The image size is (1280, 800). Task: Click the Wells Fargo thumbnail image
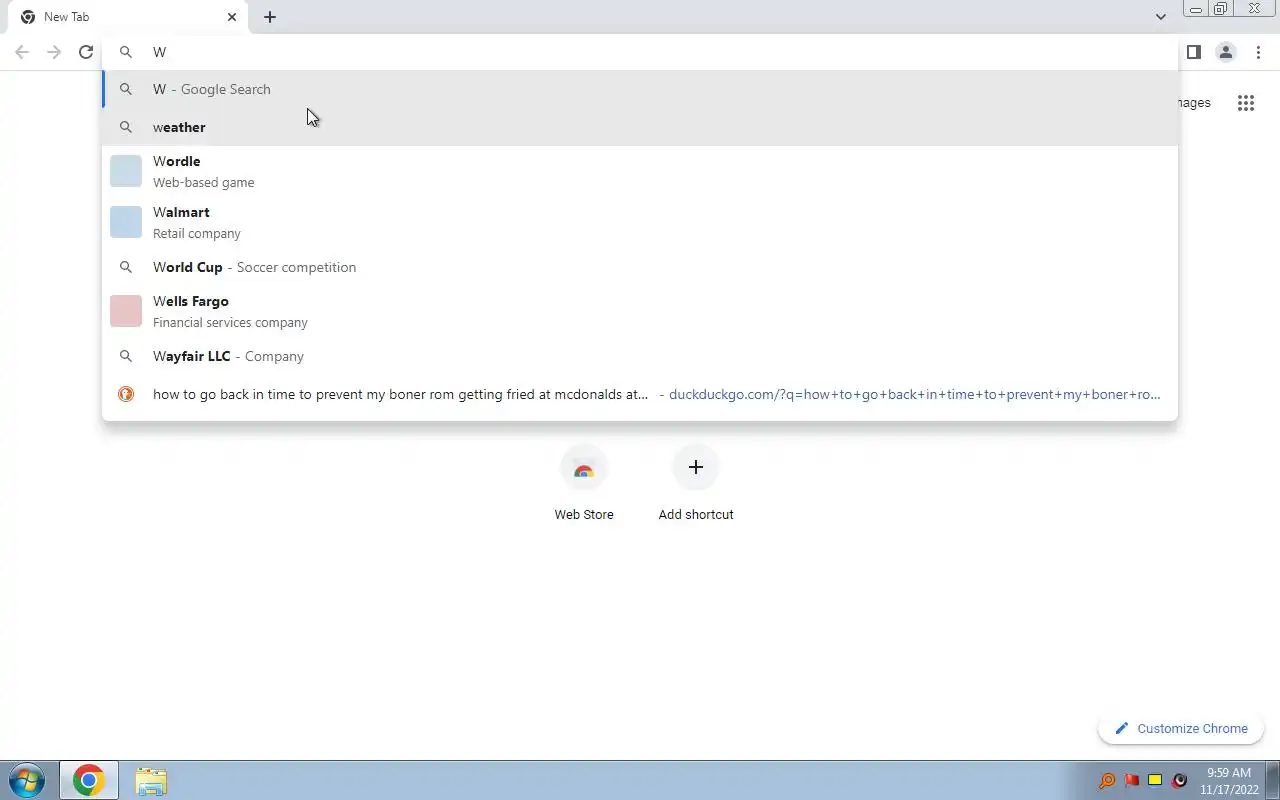tap(126, 311)
